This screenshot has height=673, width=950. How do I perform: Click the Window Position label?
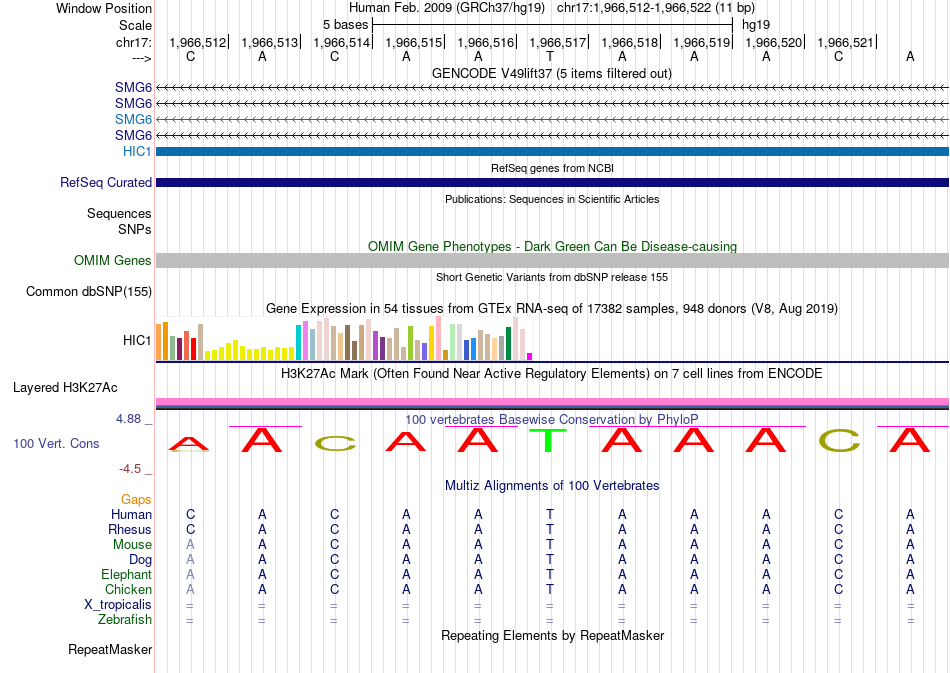pyautogui.click(x=104, y=8)
